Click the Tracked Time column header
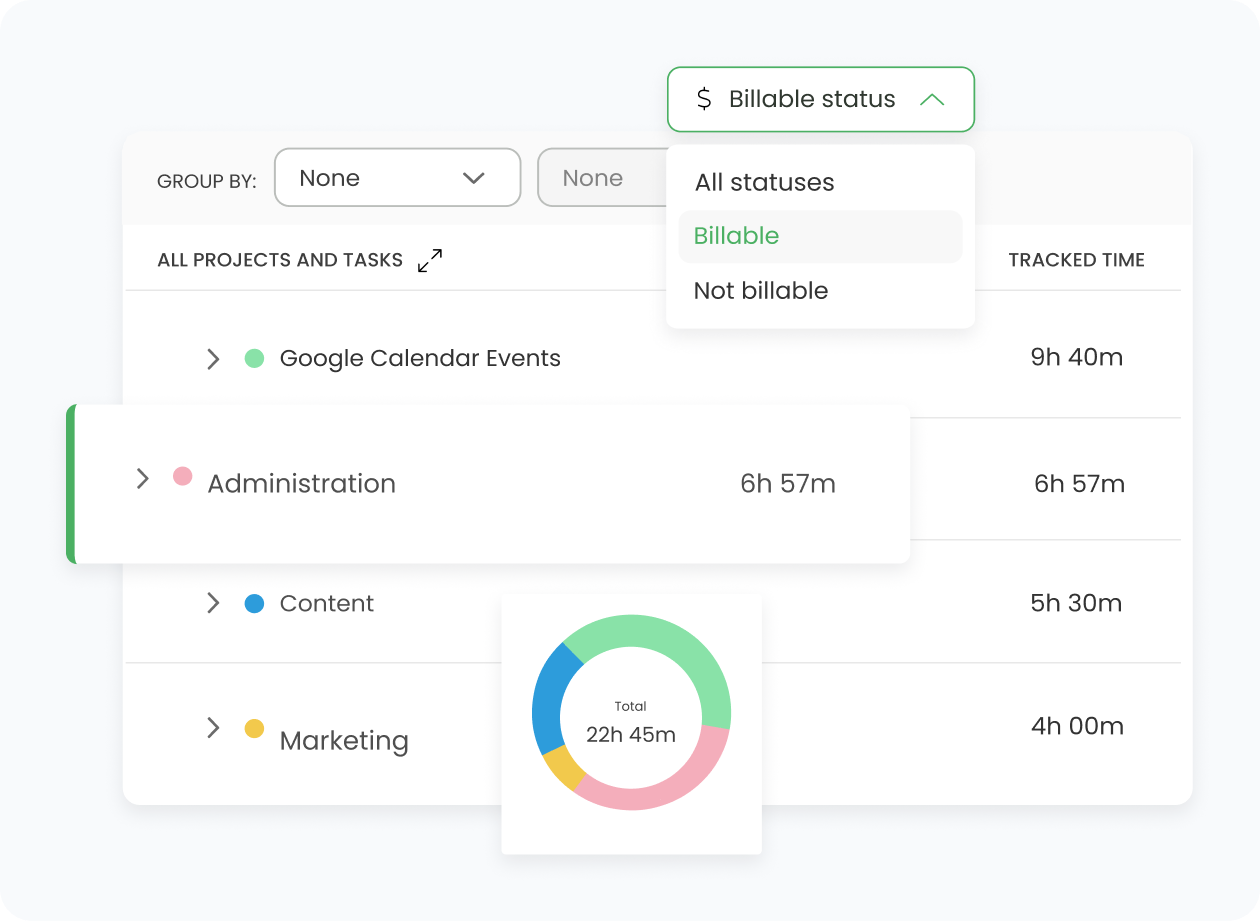Screen dimensions: 1260x921 coord(1076,260)
